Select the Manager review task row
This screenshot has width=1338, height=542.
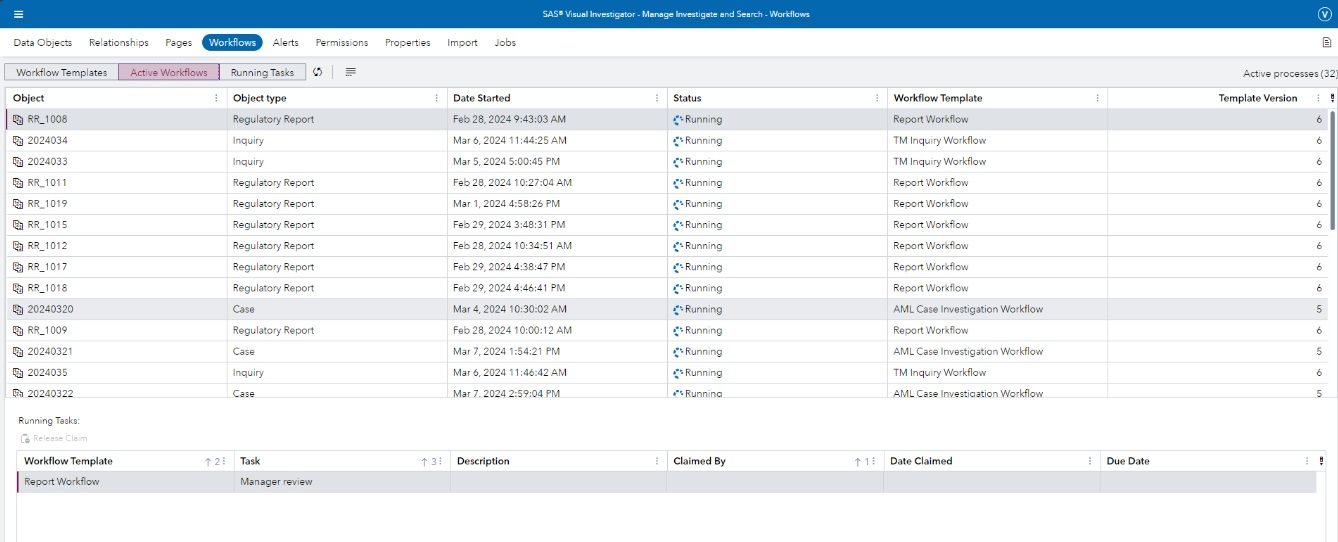[666, 482]
